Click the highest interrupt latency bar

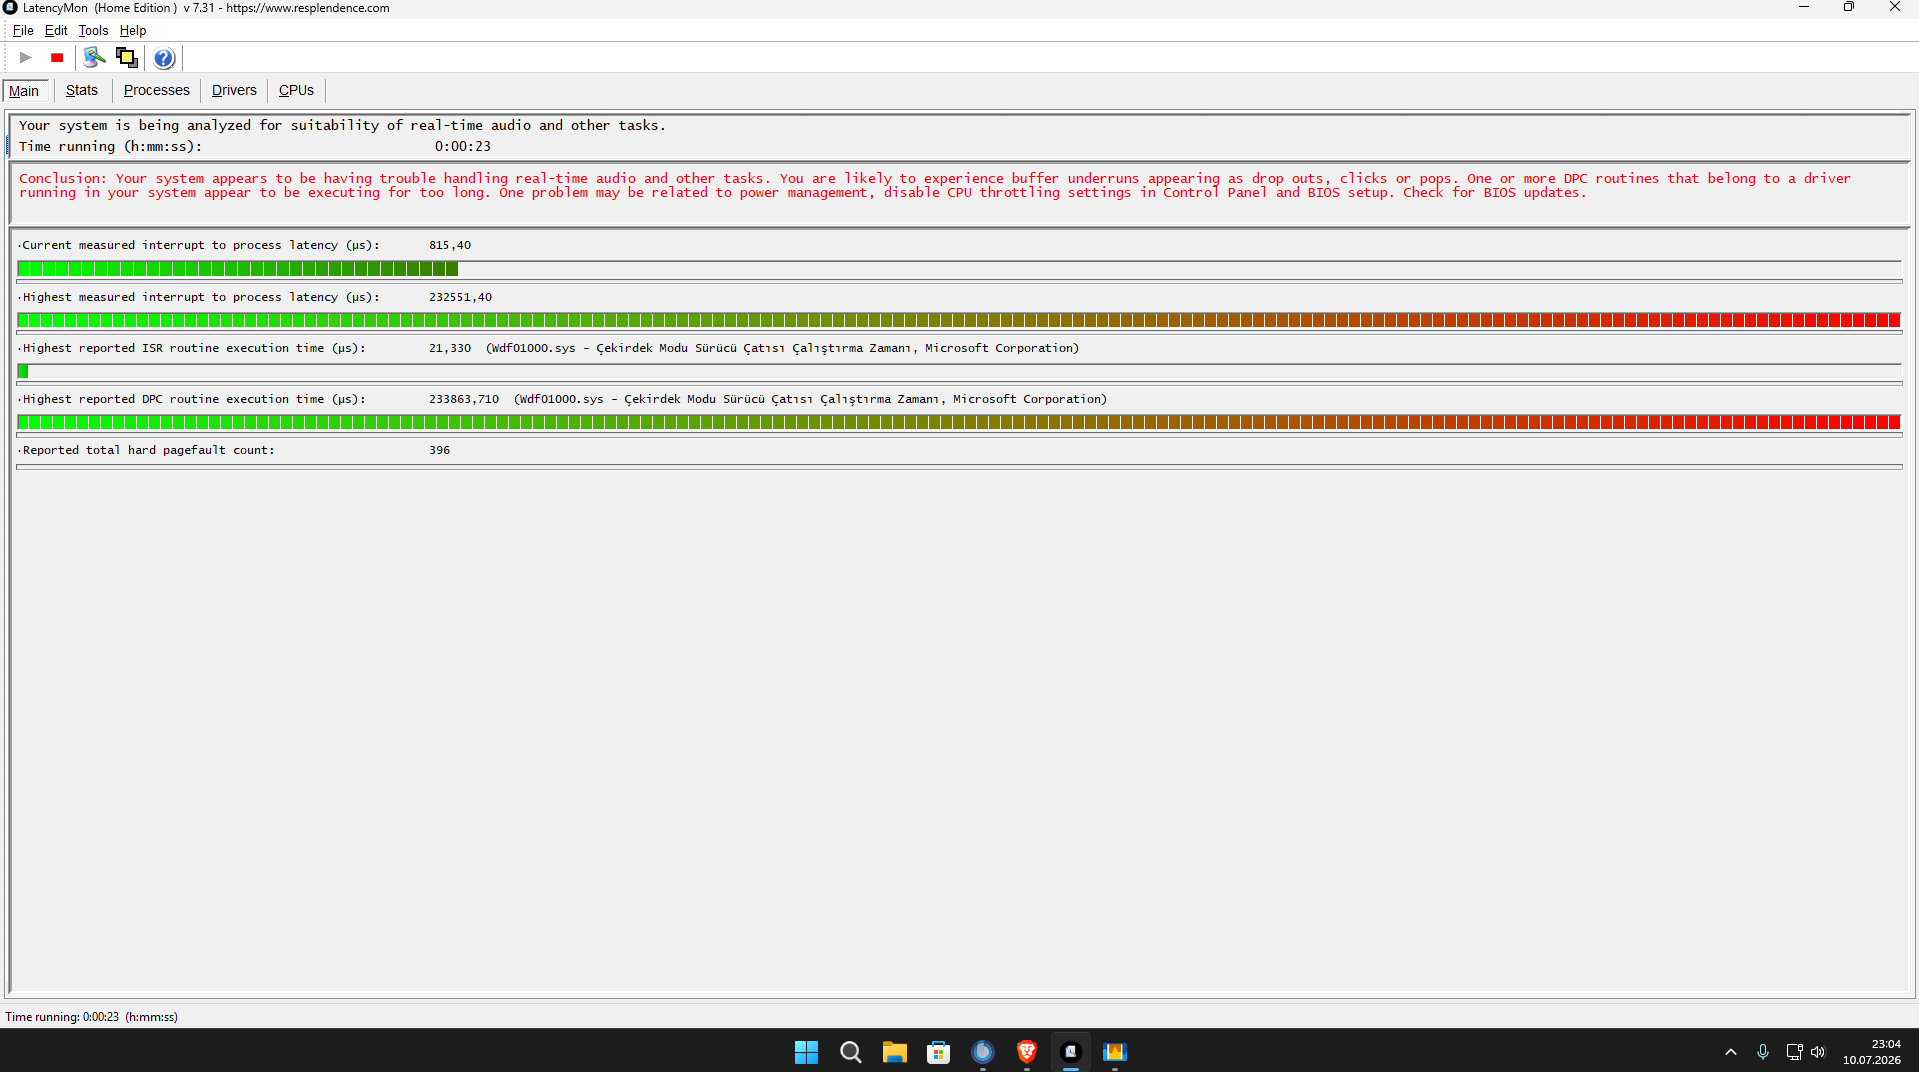[959, 320]
